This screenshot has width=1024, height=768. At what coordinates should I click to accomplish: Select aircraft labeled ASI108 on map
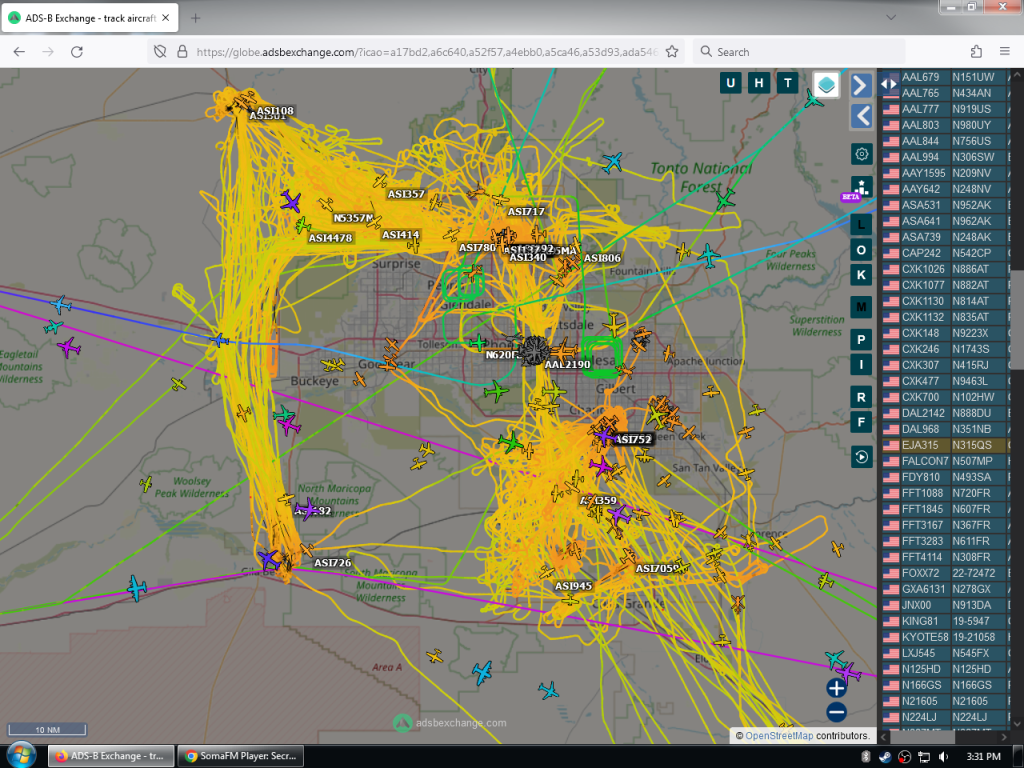(x=245, y=102)
